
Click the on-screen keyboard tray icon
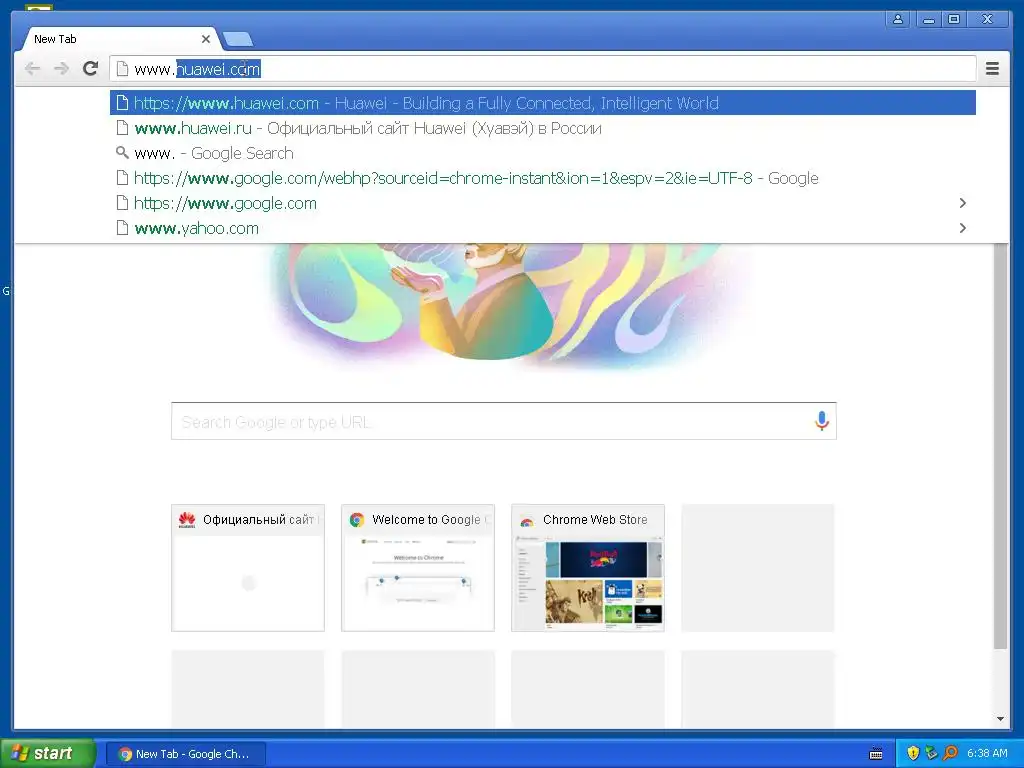click(x=876, y=754)
